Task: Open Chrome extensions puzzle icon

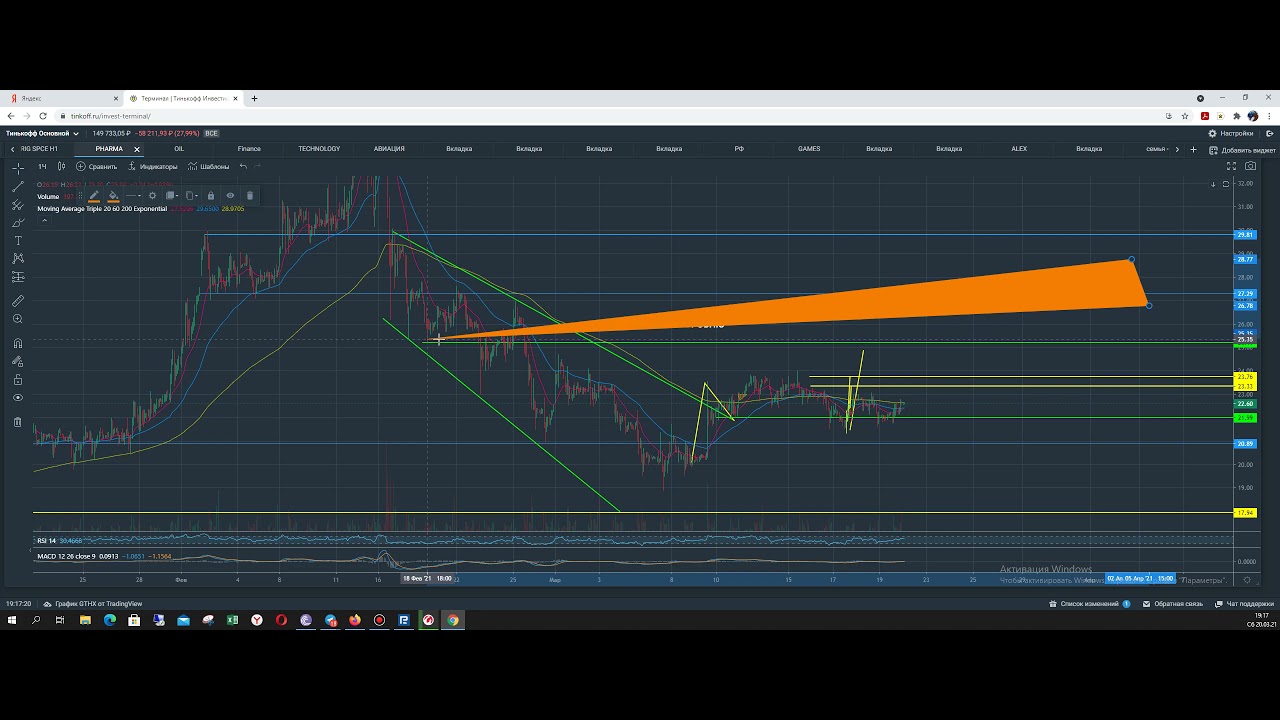Action: [1237, 116]
